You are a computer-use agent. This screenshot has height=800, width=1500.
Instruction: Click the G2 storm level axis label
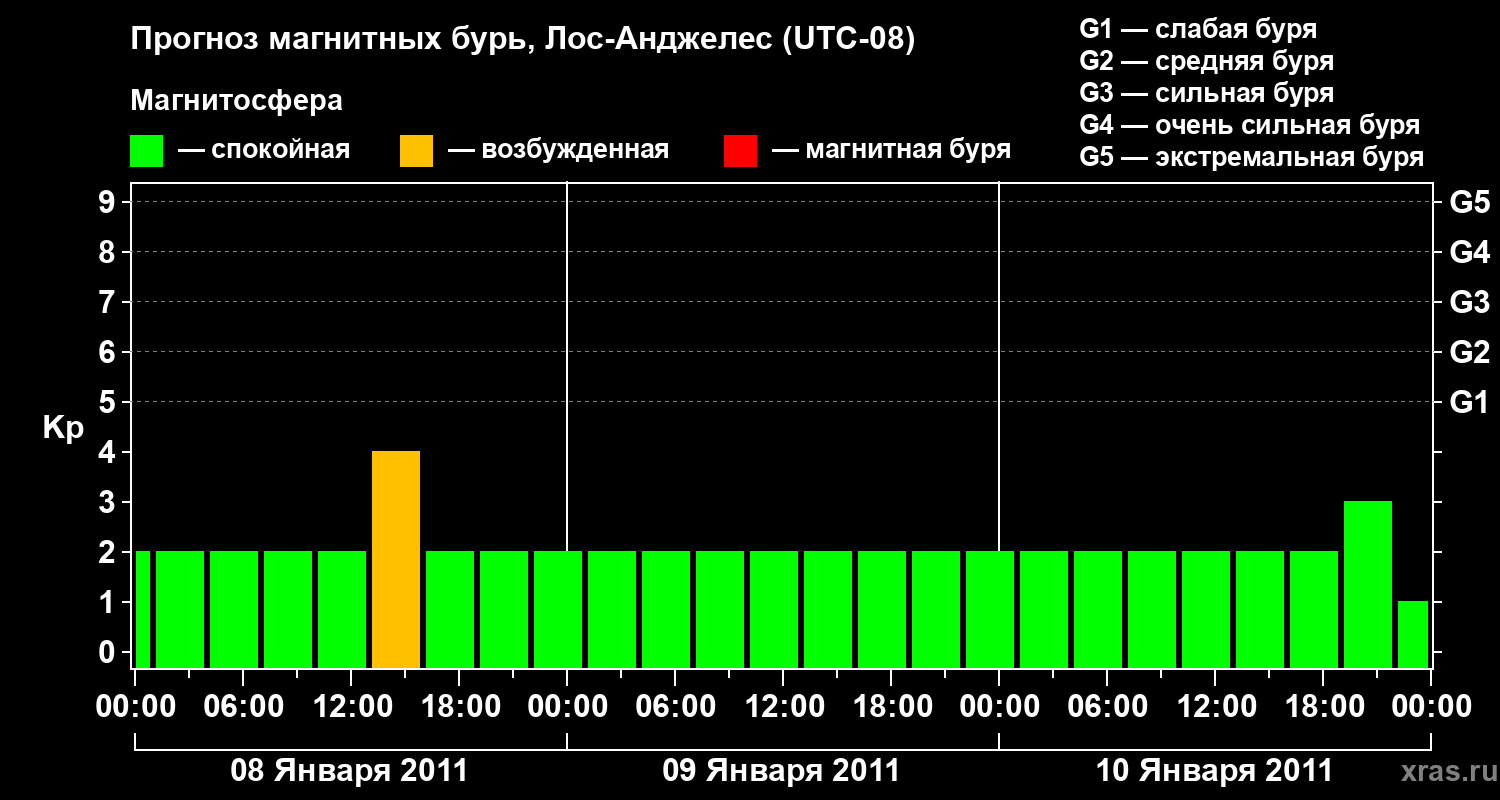pyautogui.click(x=1469, y=352)
